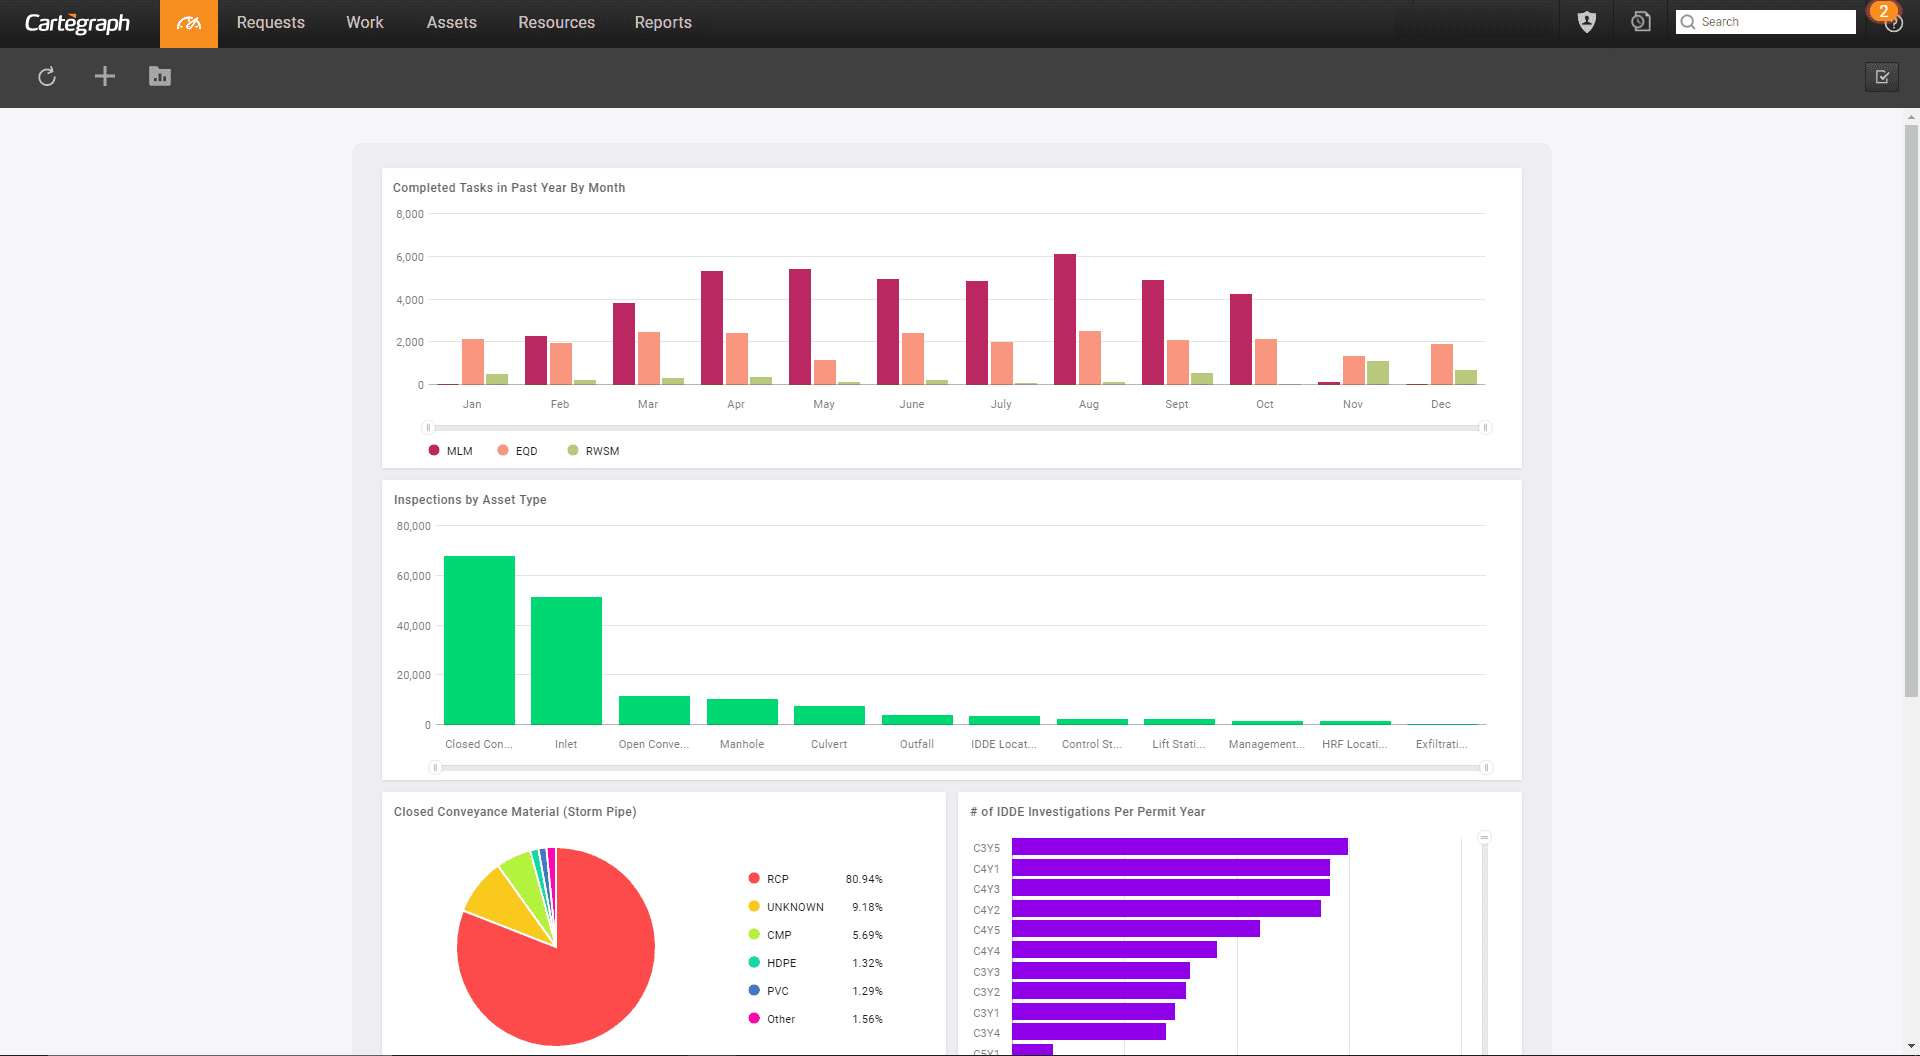Image resolution: width=1920 pixels, height=1056 pixels.
Task: Open the dashboard home gauge icon
Action: click(x=189, y=23)
